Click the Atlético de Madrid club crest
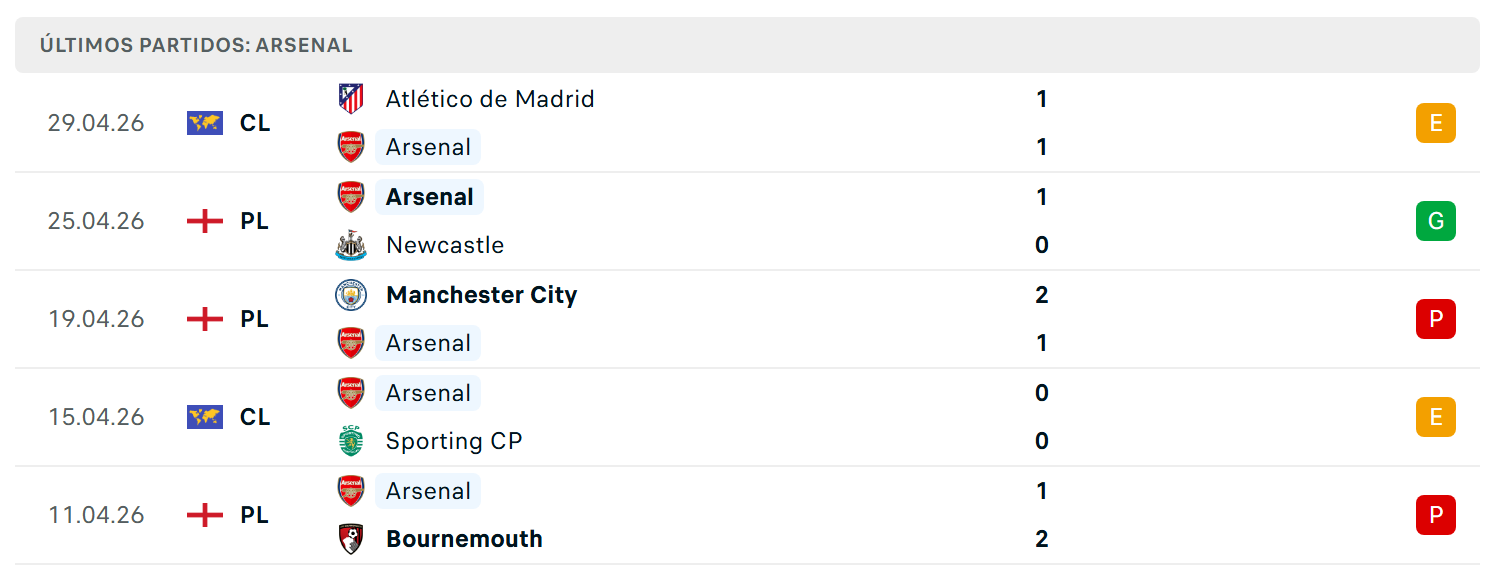1495x586 pixels. click(351, 99)
